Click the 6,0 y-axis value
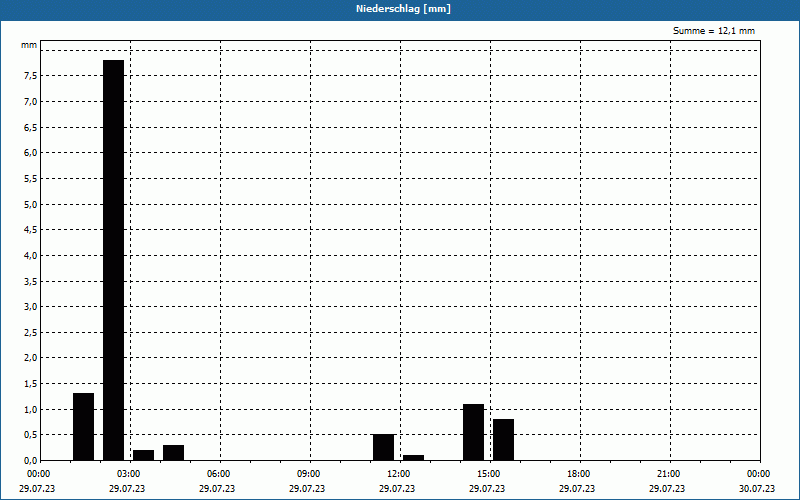This screenshot has width=800, height=500. (31, 153)
